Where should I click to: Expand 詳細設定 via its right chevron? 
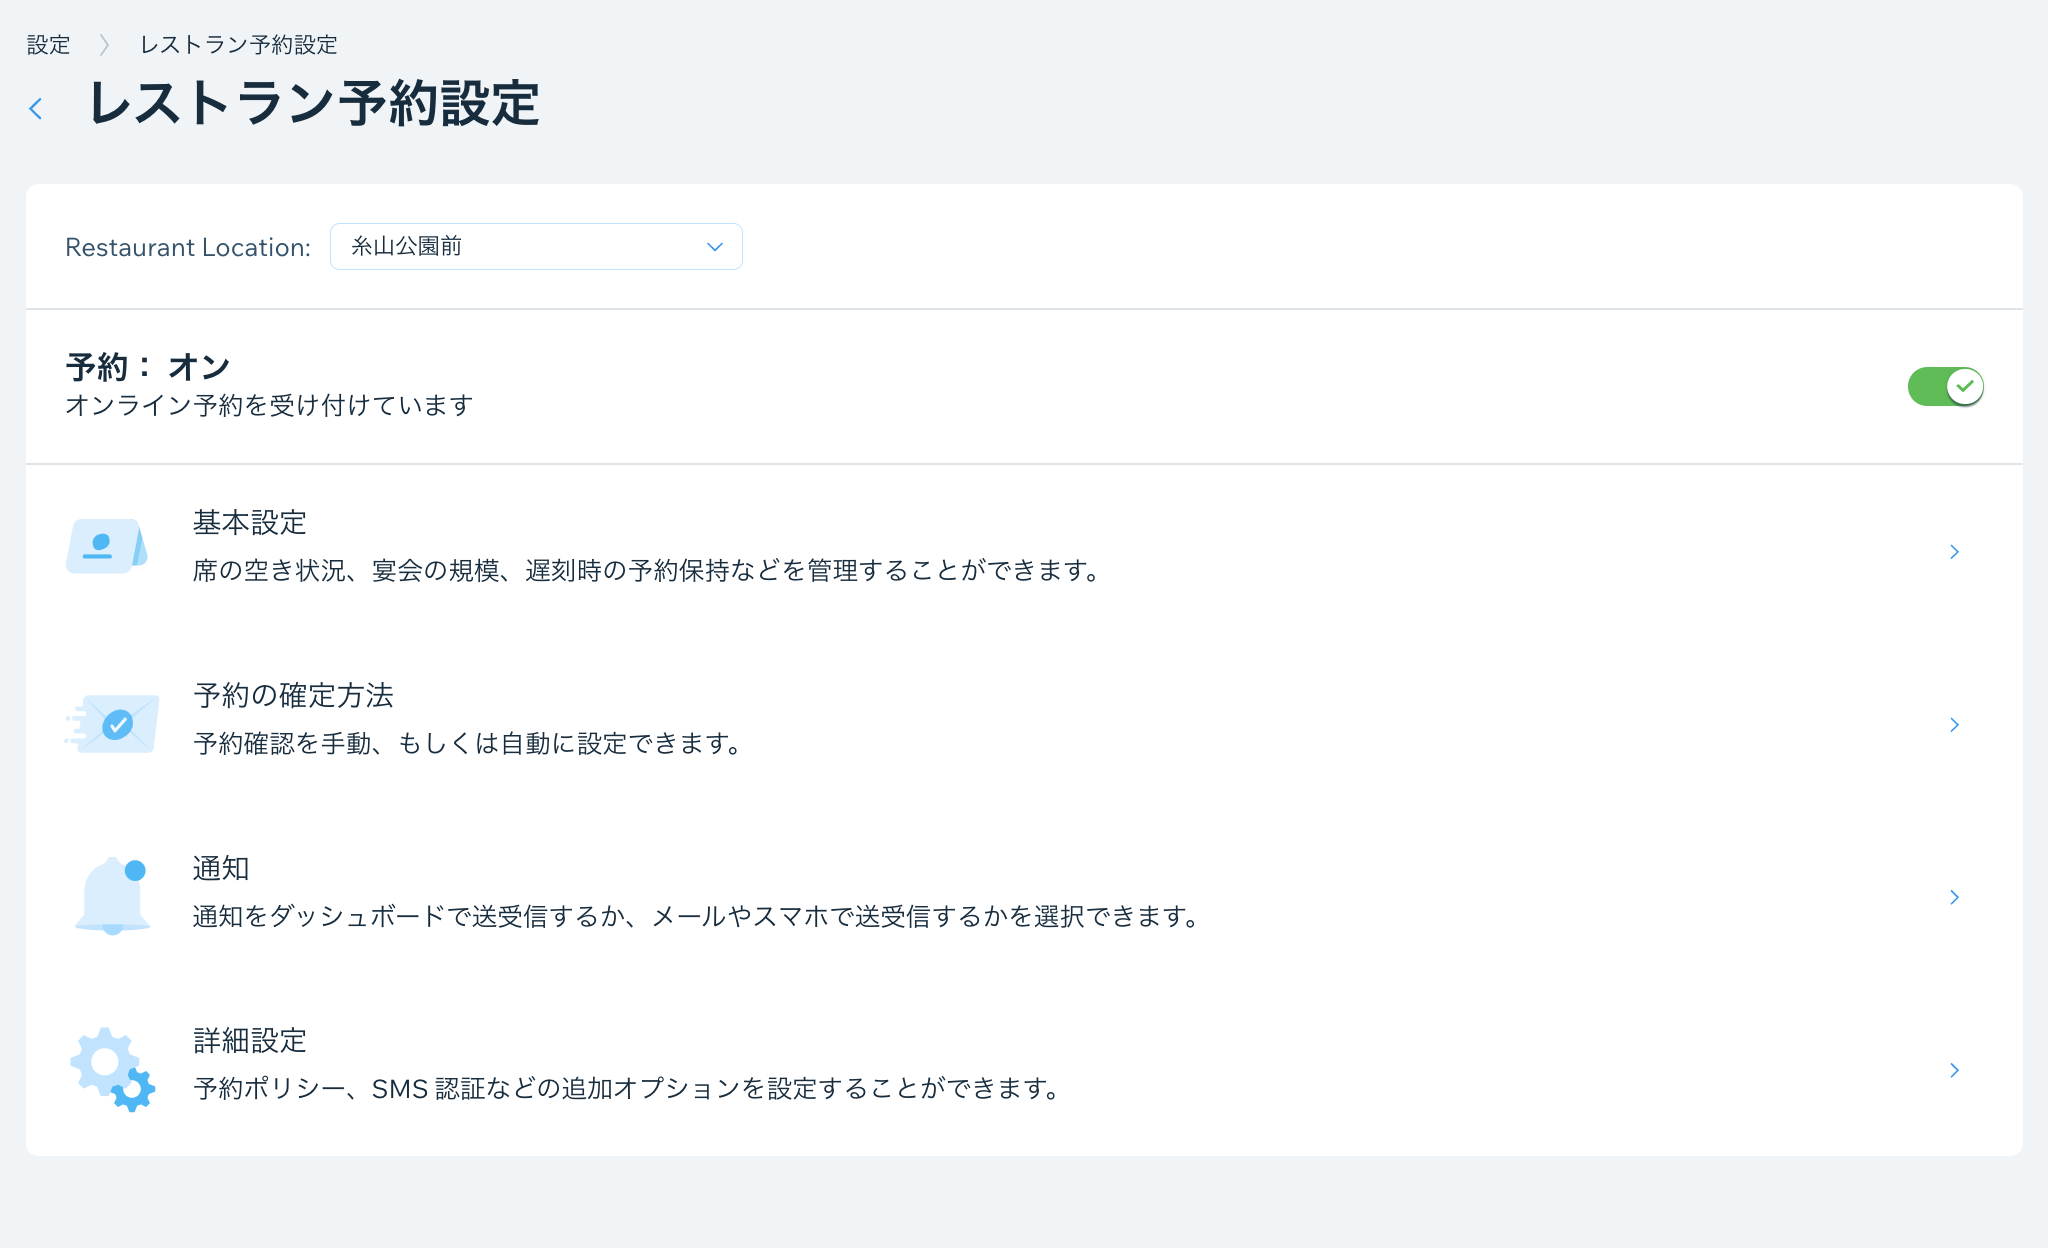tap(1954, 1070)
